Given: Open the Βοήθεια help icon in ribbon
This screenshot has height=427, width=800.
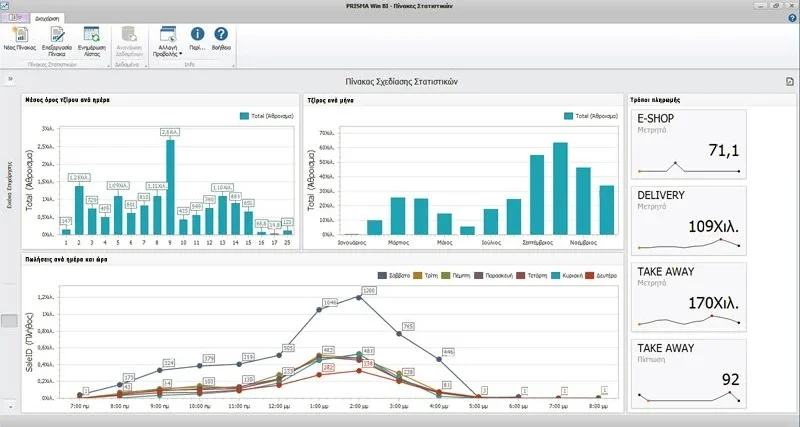Looking at the screenshot, I should click(221, 34).
